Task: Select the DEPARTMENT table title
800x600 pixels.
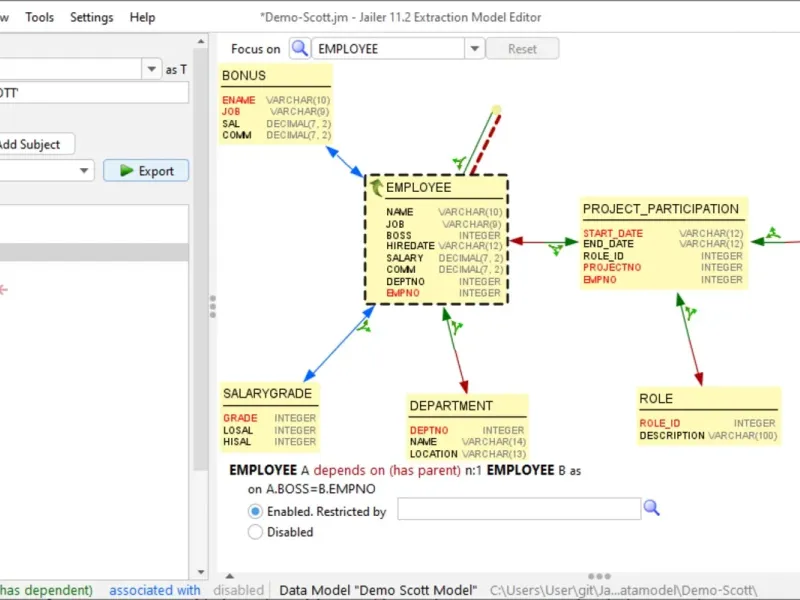Action: coord(451,406)
